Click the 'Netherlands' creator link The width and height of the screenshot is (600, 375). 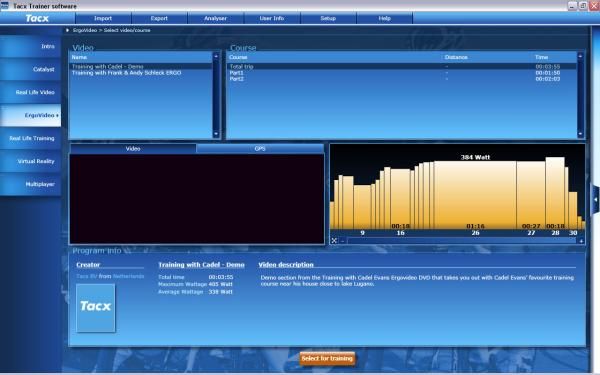[128, 276]
